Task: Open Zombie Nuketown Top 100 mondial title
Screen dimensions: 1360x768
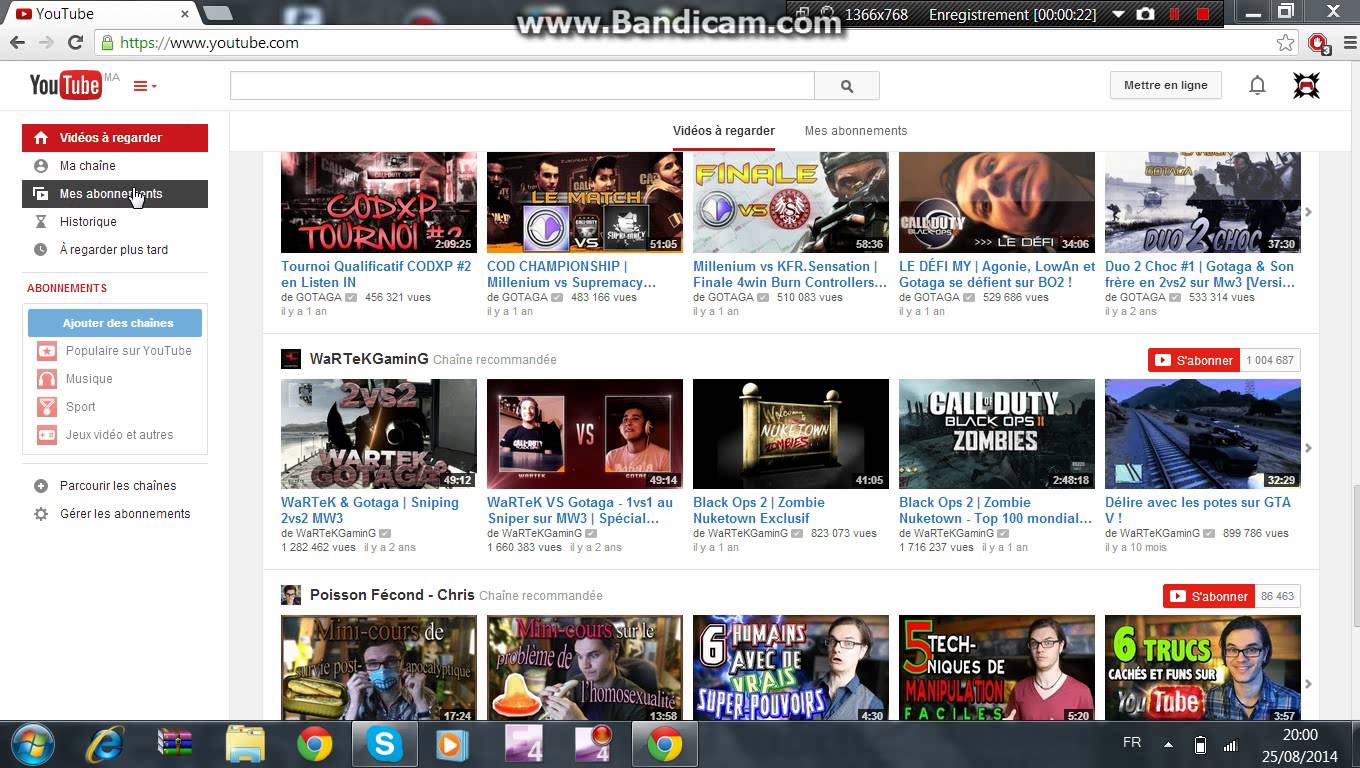Action: coord(995,510)
